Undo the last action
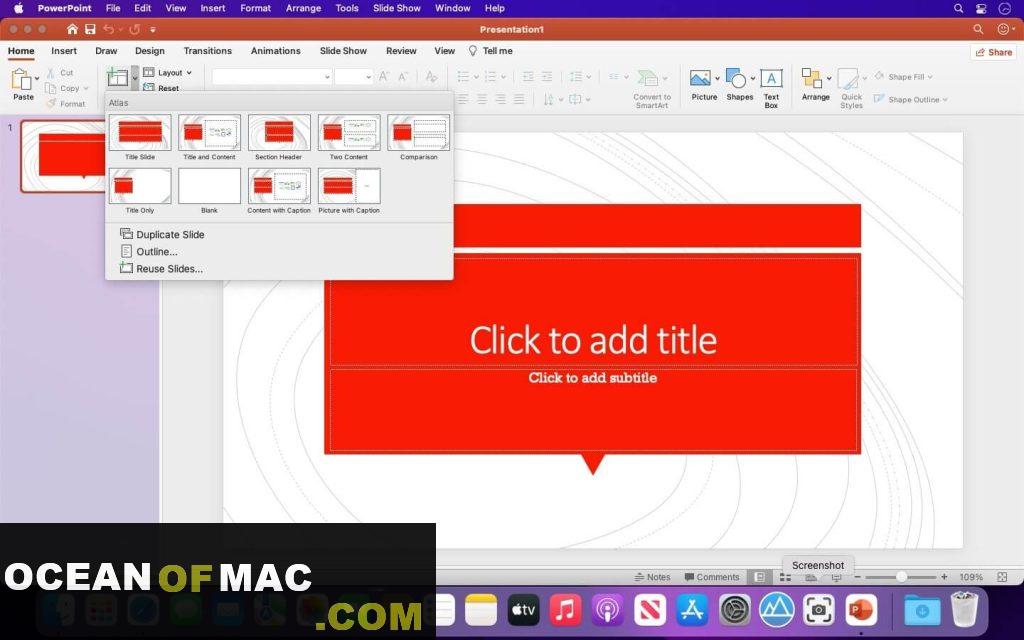The width and height of the screenshot is (1024, 640). point(108,29)
